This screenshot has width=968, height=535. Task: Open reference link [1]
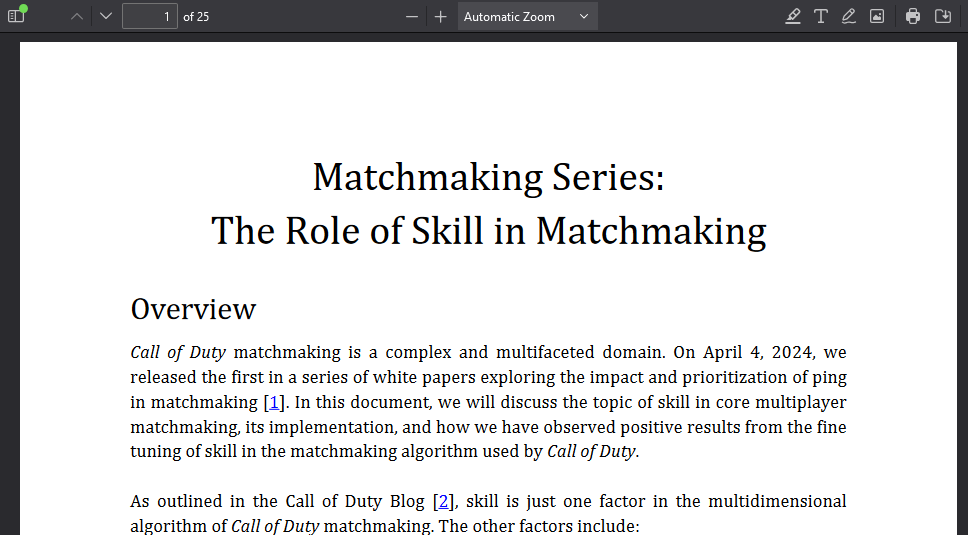coord(274,402)
